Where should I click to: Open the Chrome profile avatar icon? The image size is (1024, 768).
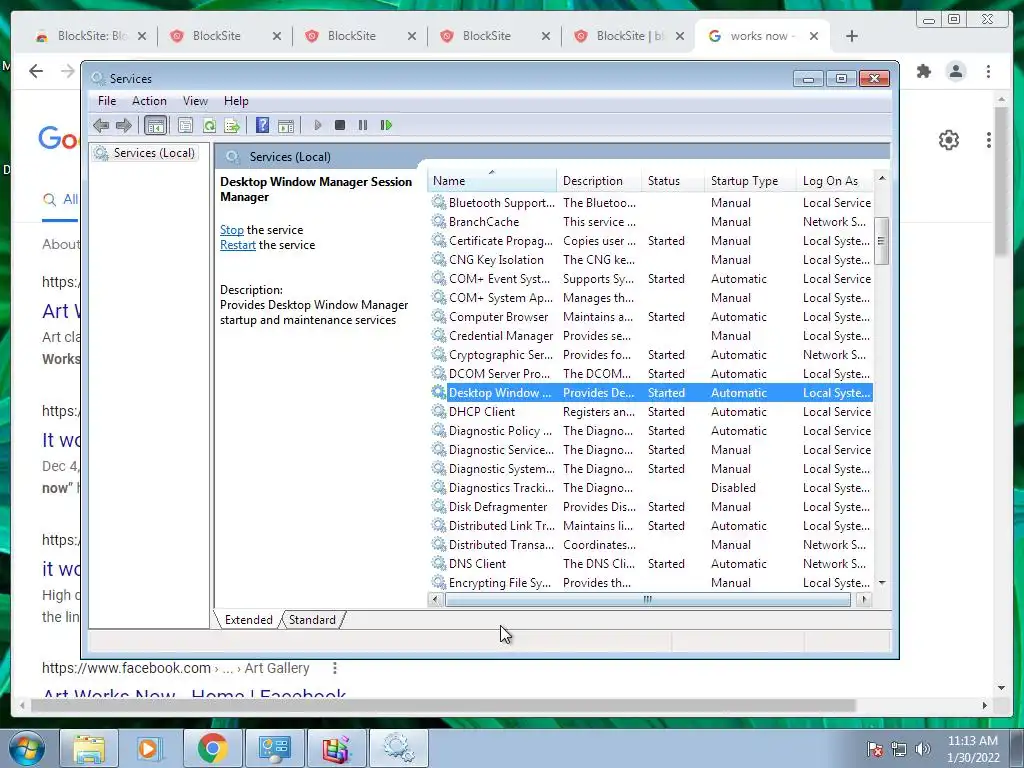click(955, 71)
